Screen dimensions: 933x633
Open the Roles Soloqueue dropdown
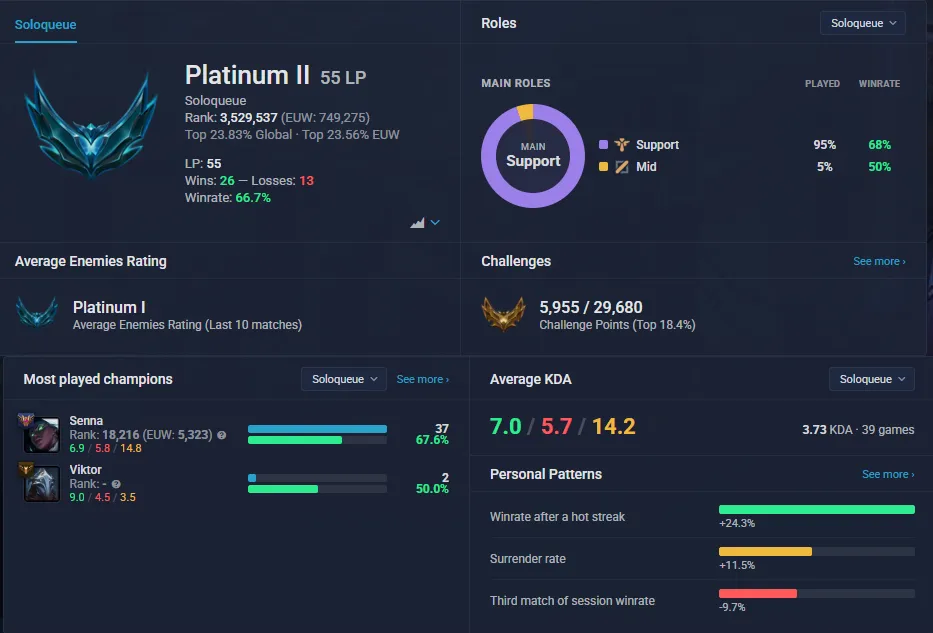click(863, 23)
